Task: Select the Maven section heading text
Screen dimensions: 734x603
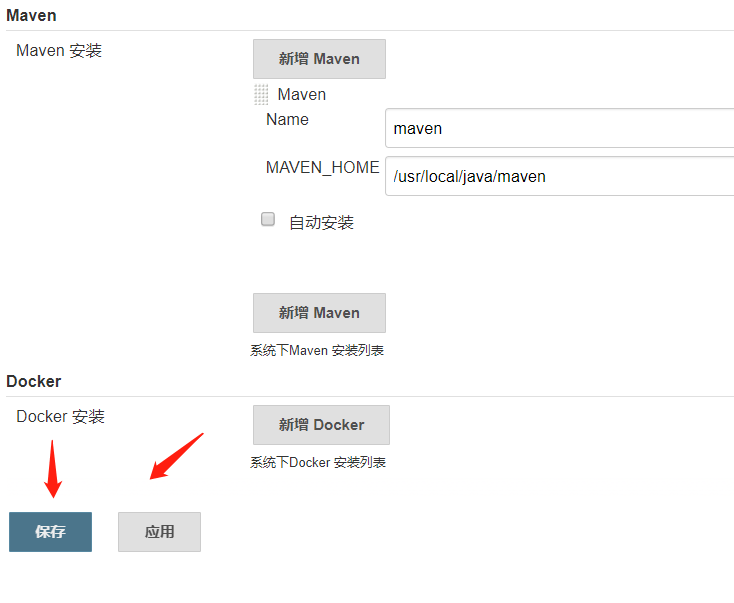Action: point(31,15)
